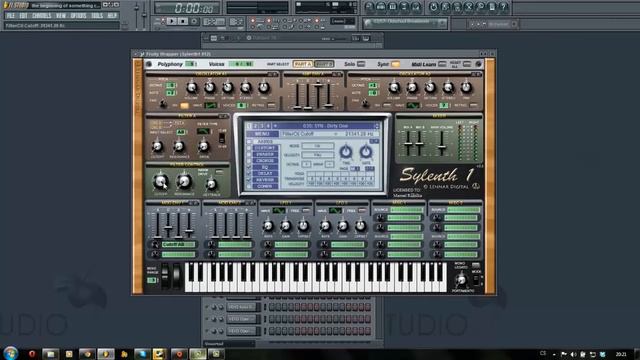This screenshot has height=360, width=640.
Task: Switch to CHORUS effect tab
Action: [265, 161]
